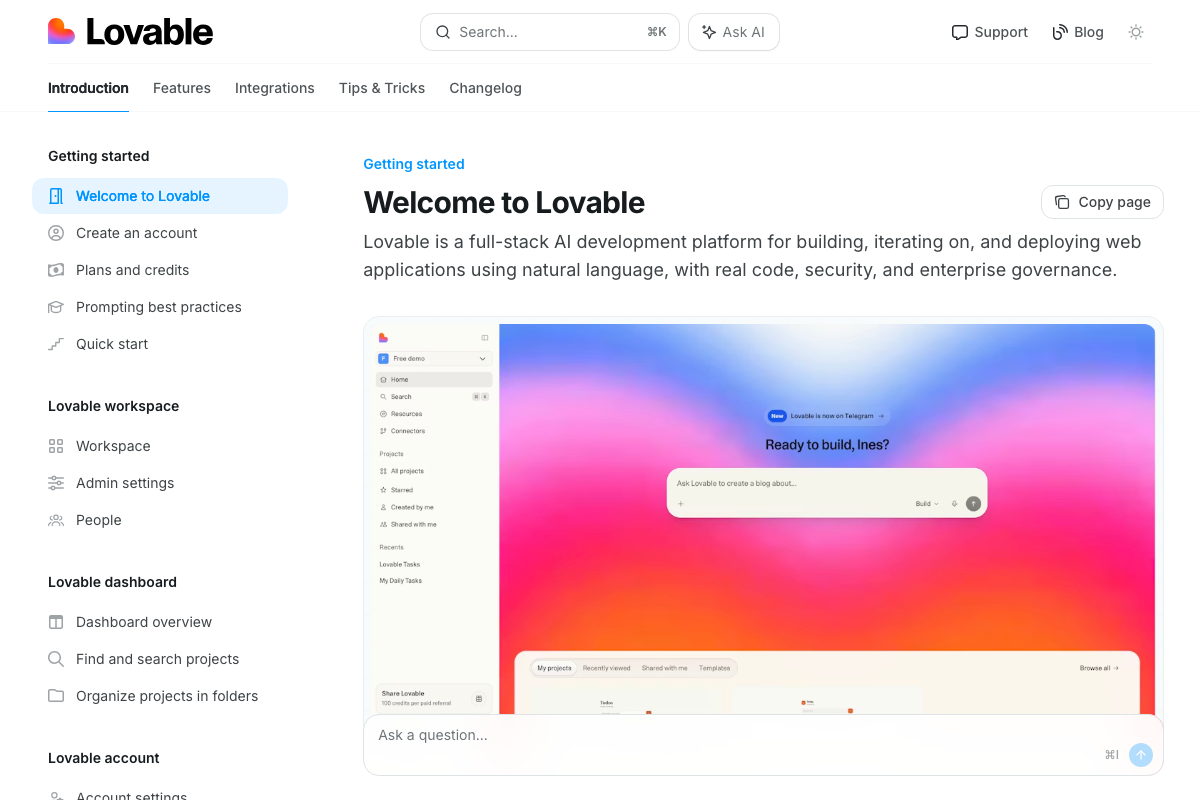Open the Workspace page
The height and width of the screenshot is (800, 1200).
click(x=160, y=446)
